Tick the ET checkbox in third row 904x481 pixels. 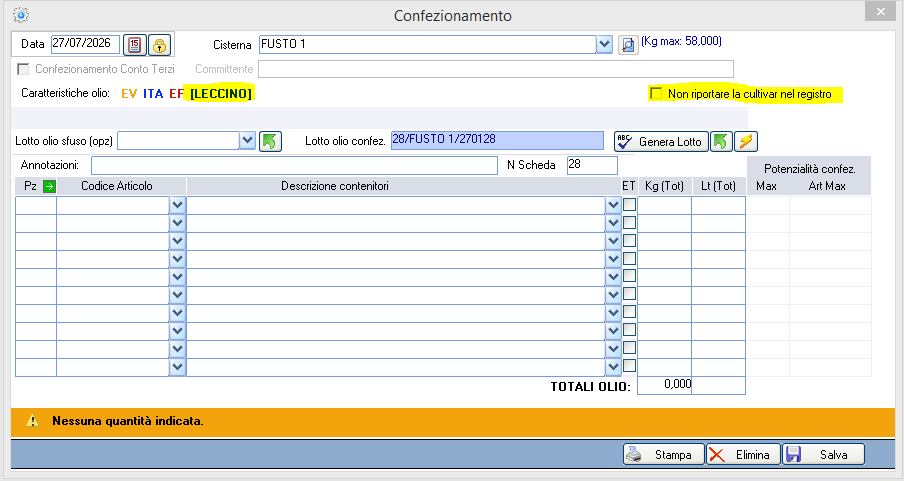coord(630,240)
